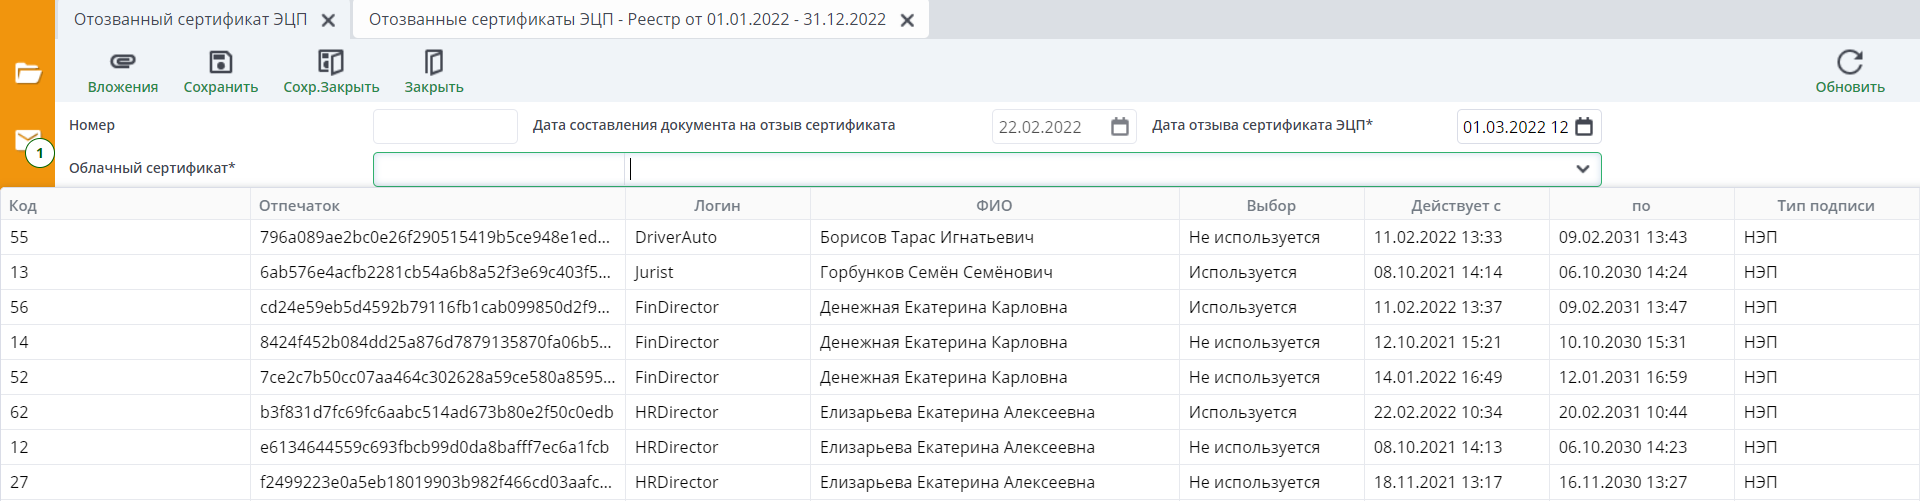Sort by the по column header

tap(1641, 206)
